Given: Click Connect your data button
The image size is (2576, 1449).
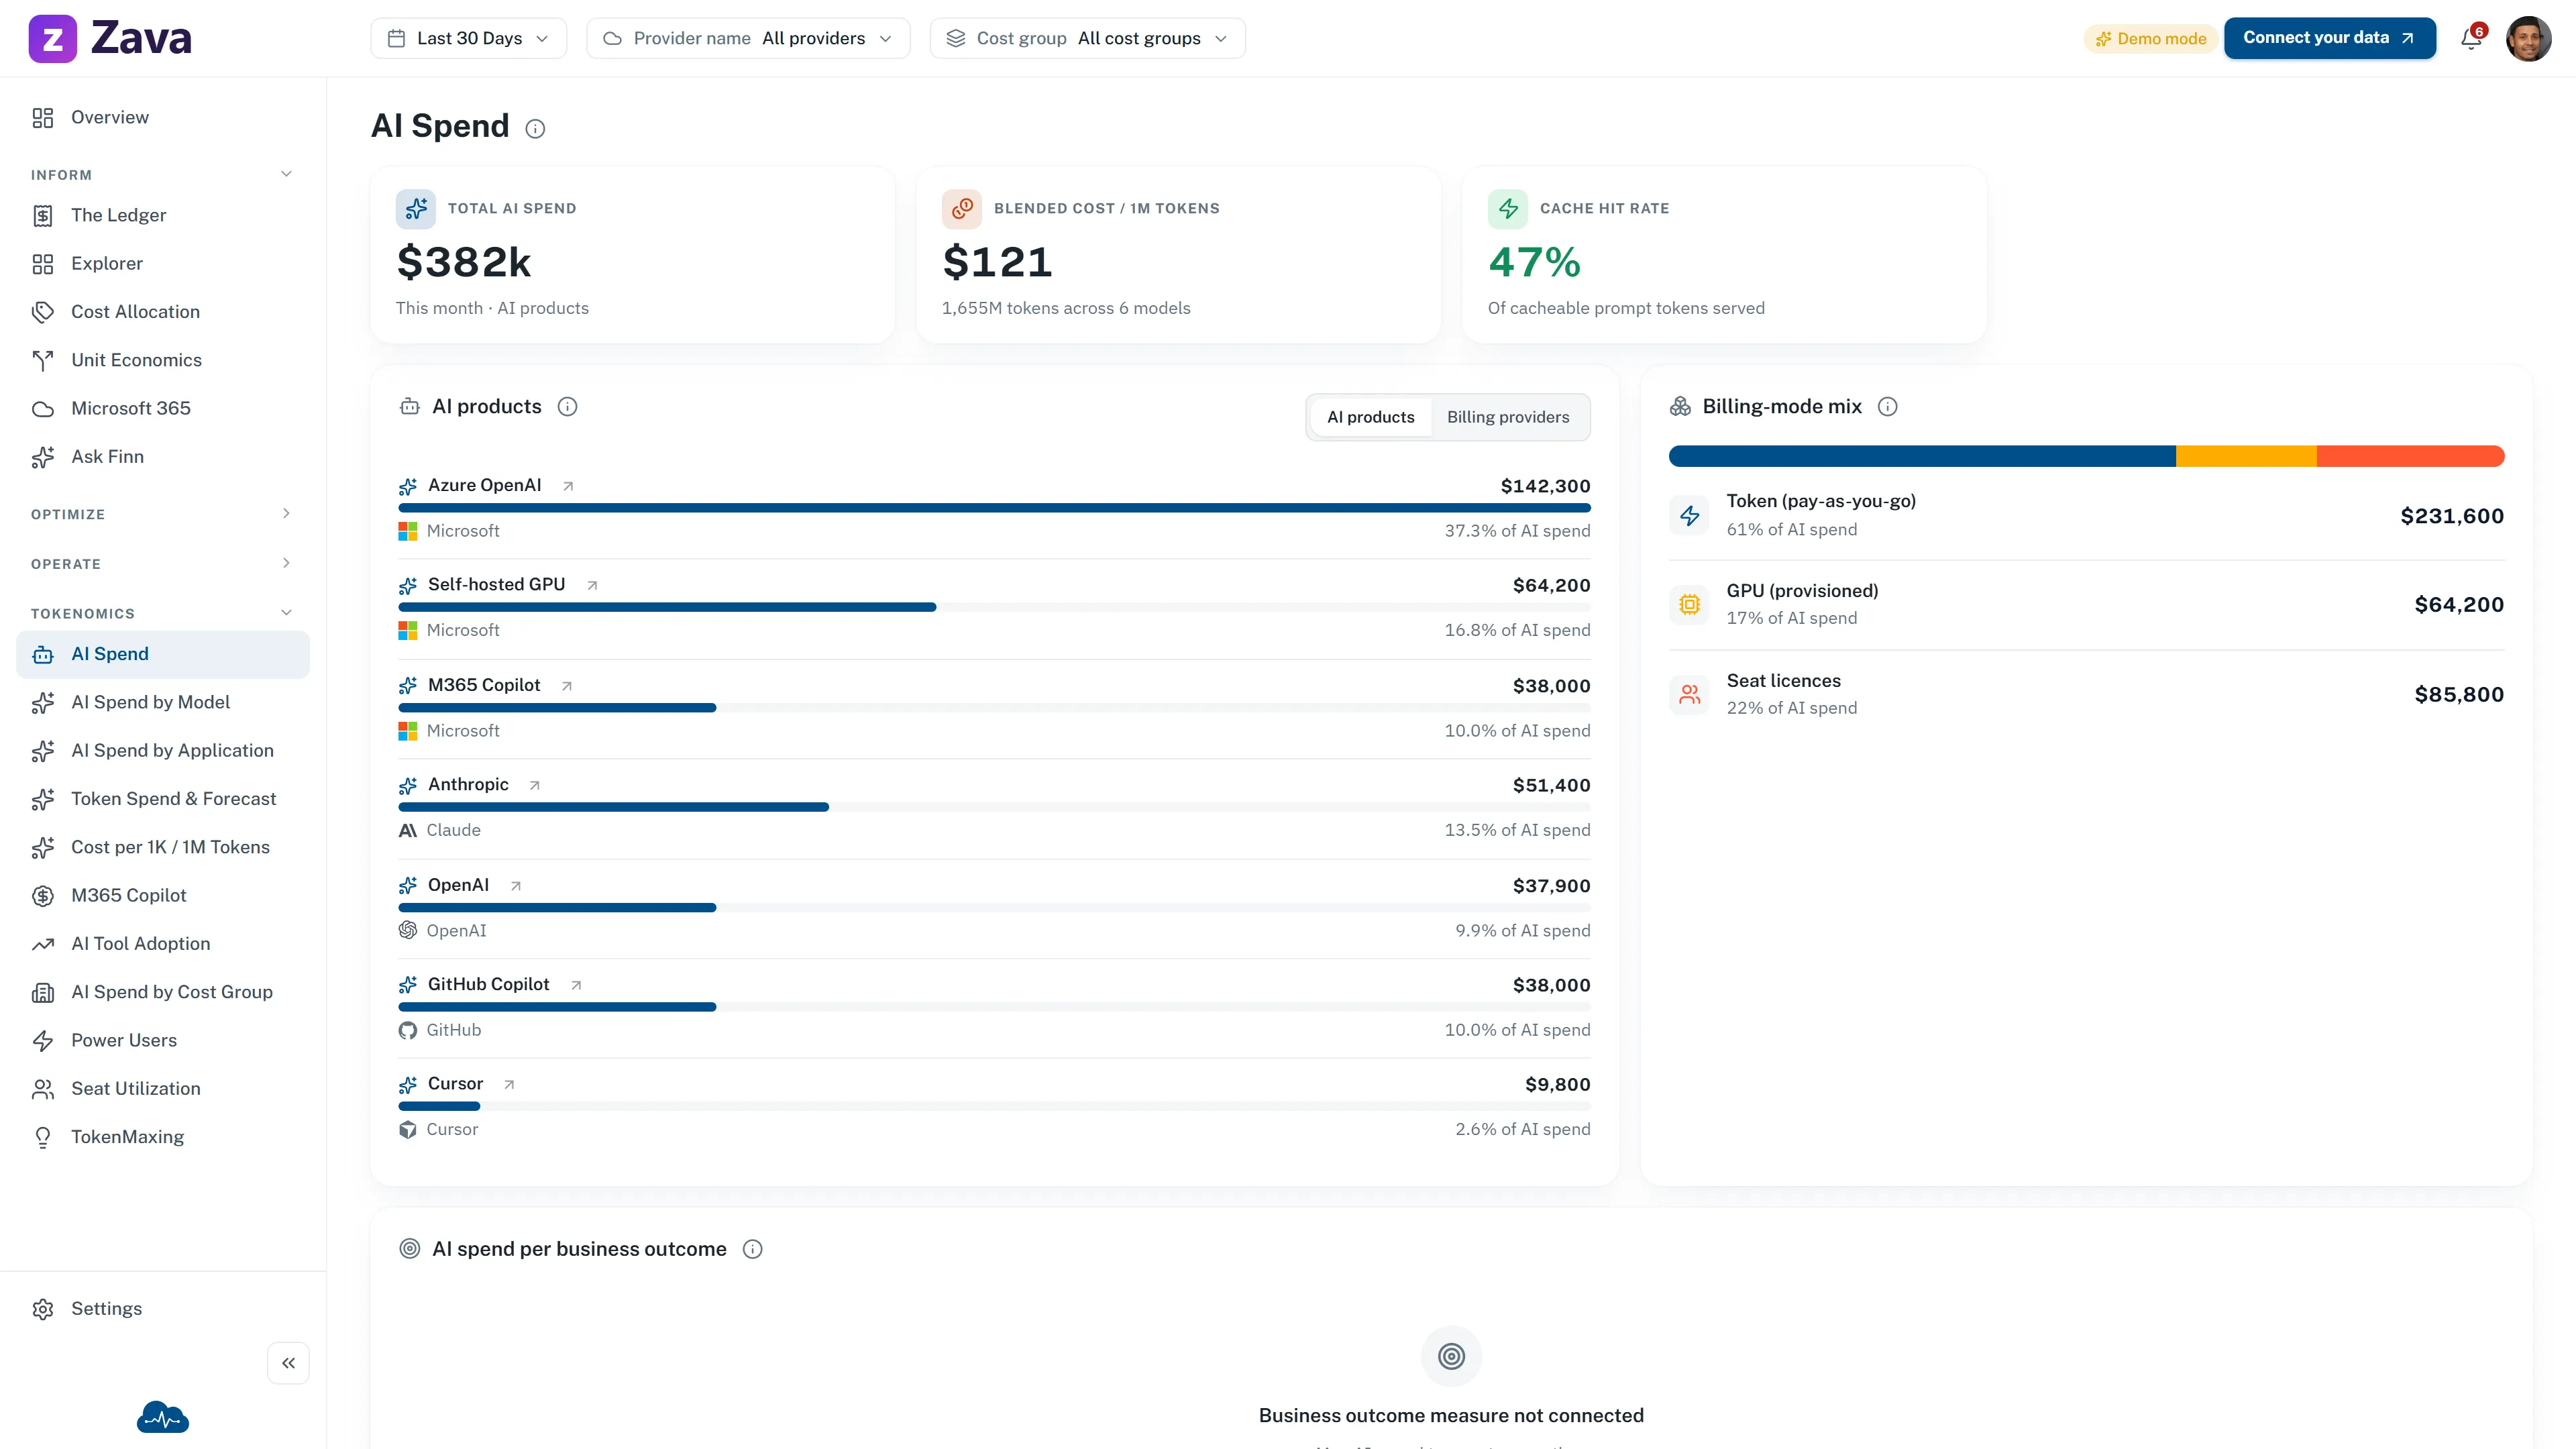Looking at the screenshot, I should [x=2329, y=38].
